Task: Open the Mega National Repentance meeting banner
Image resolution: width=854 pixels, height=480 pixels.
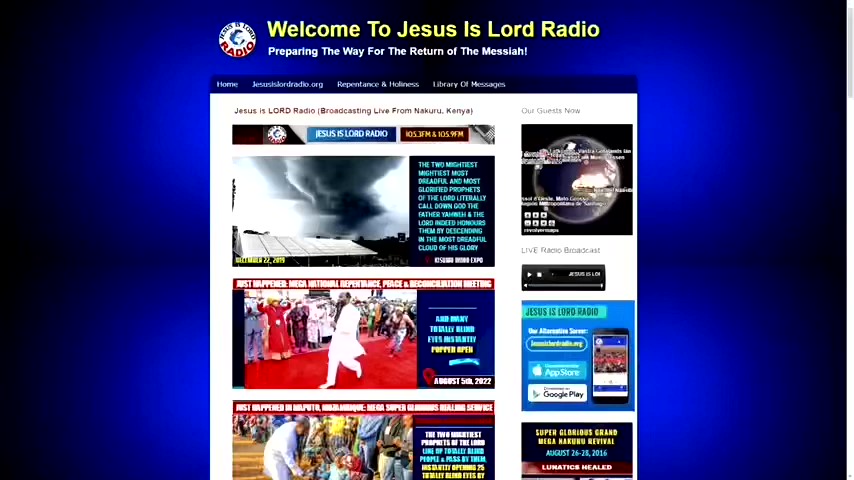Action: pos(363,334)
